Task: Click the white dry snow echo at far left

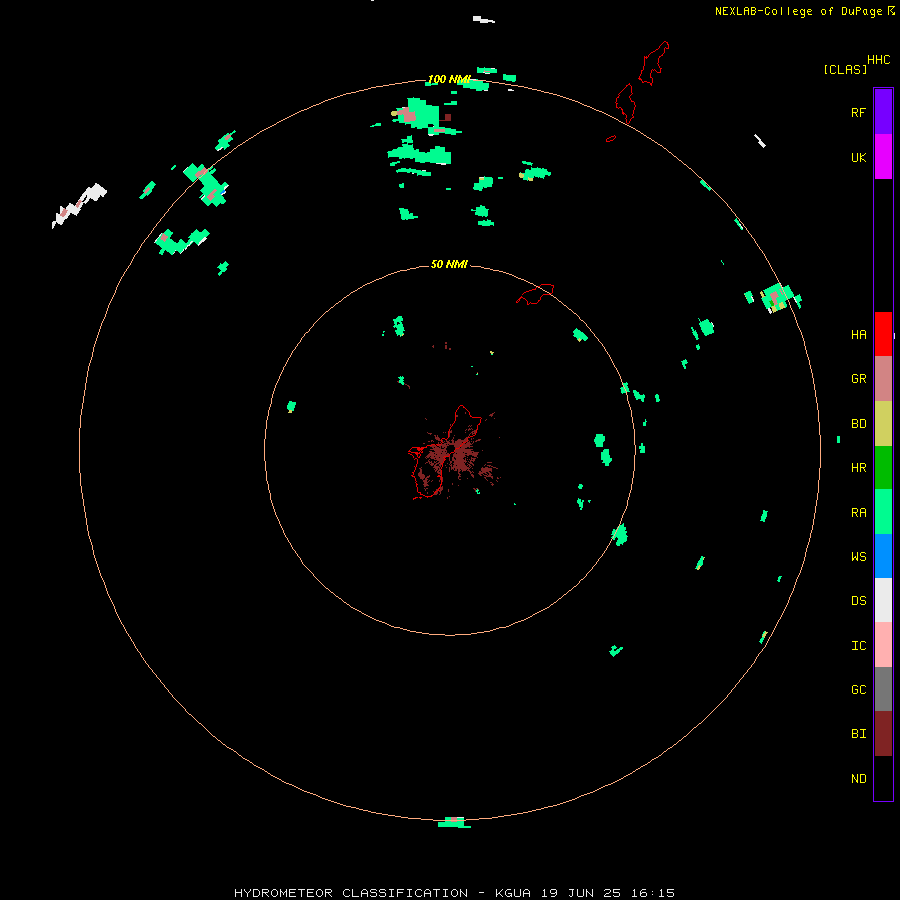Action: [79, 205]
